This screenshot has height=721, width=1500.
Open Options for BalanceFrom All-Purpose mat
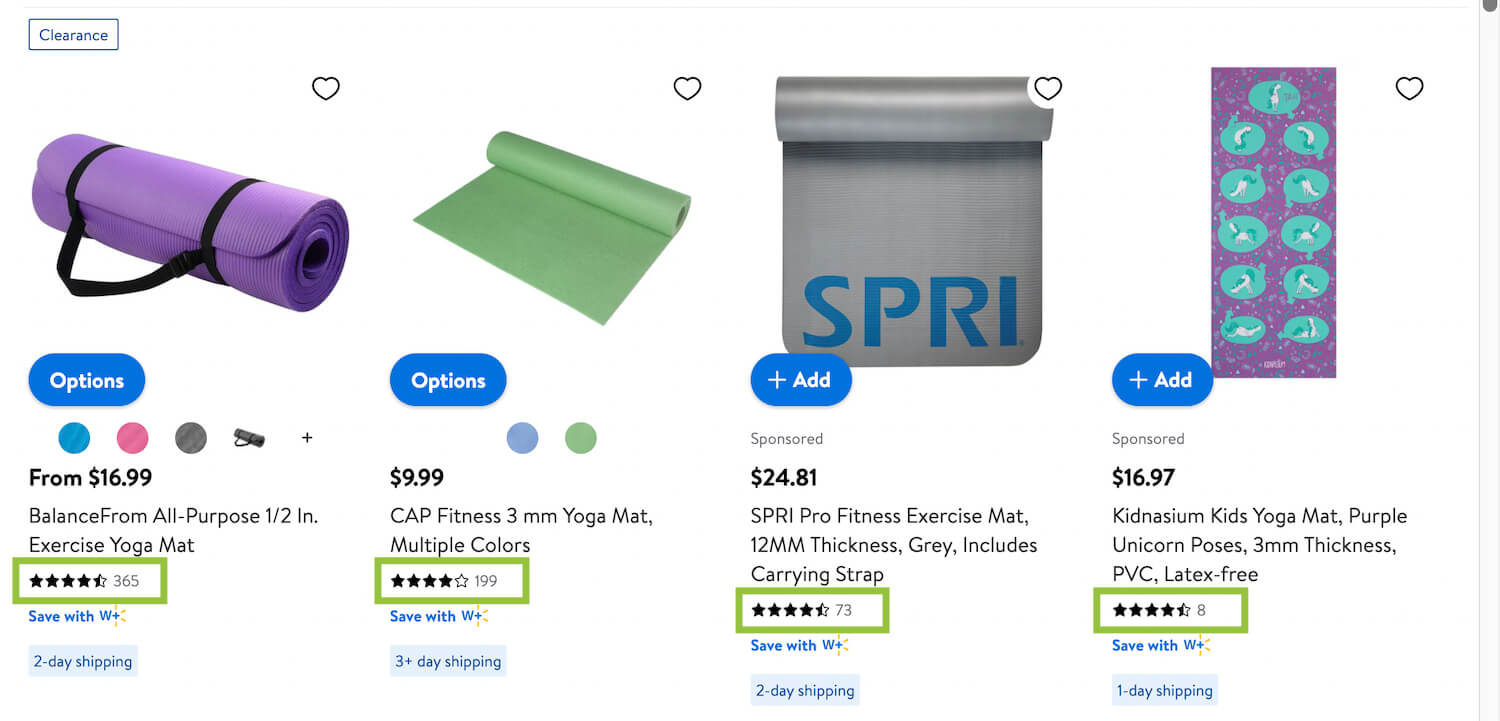click(x=87, y=380)
